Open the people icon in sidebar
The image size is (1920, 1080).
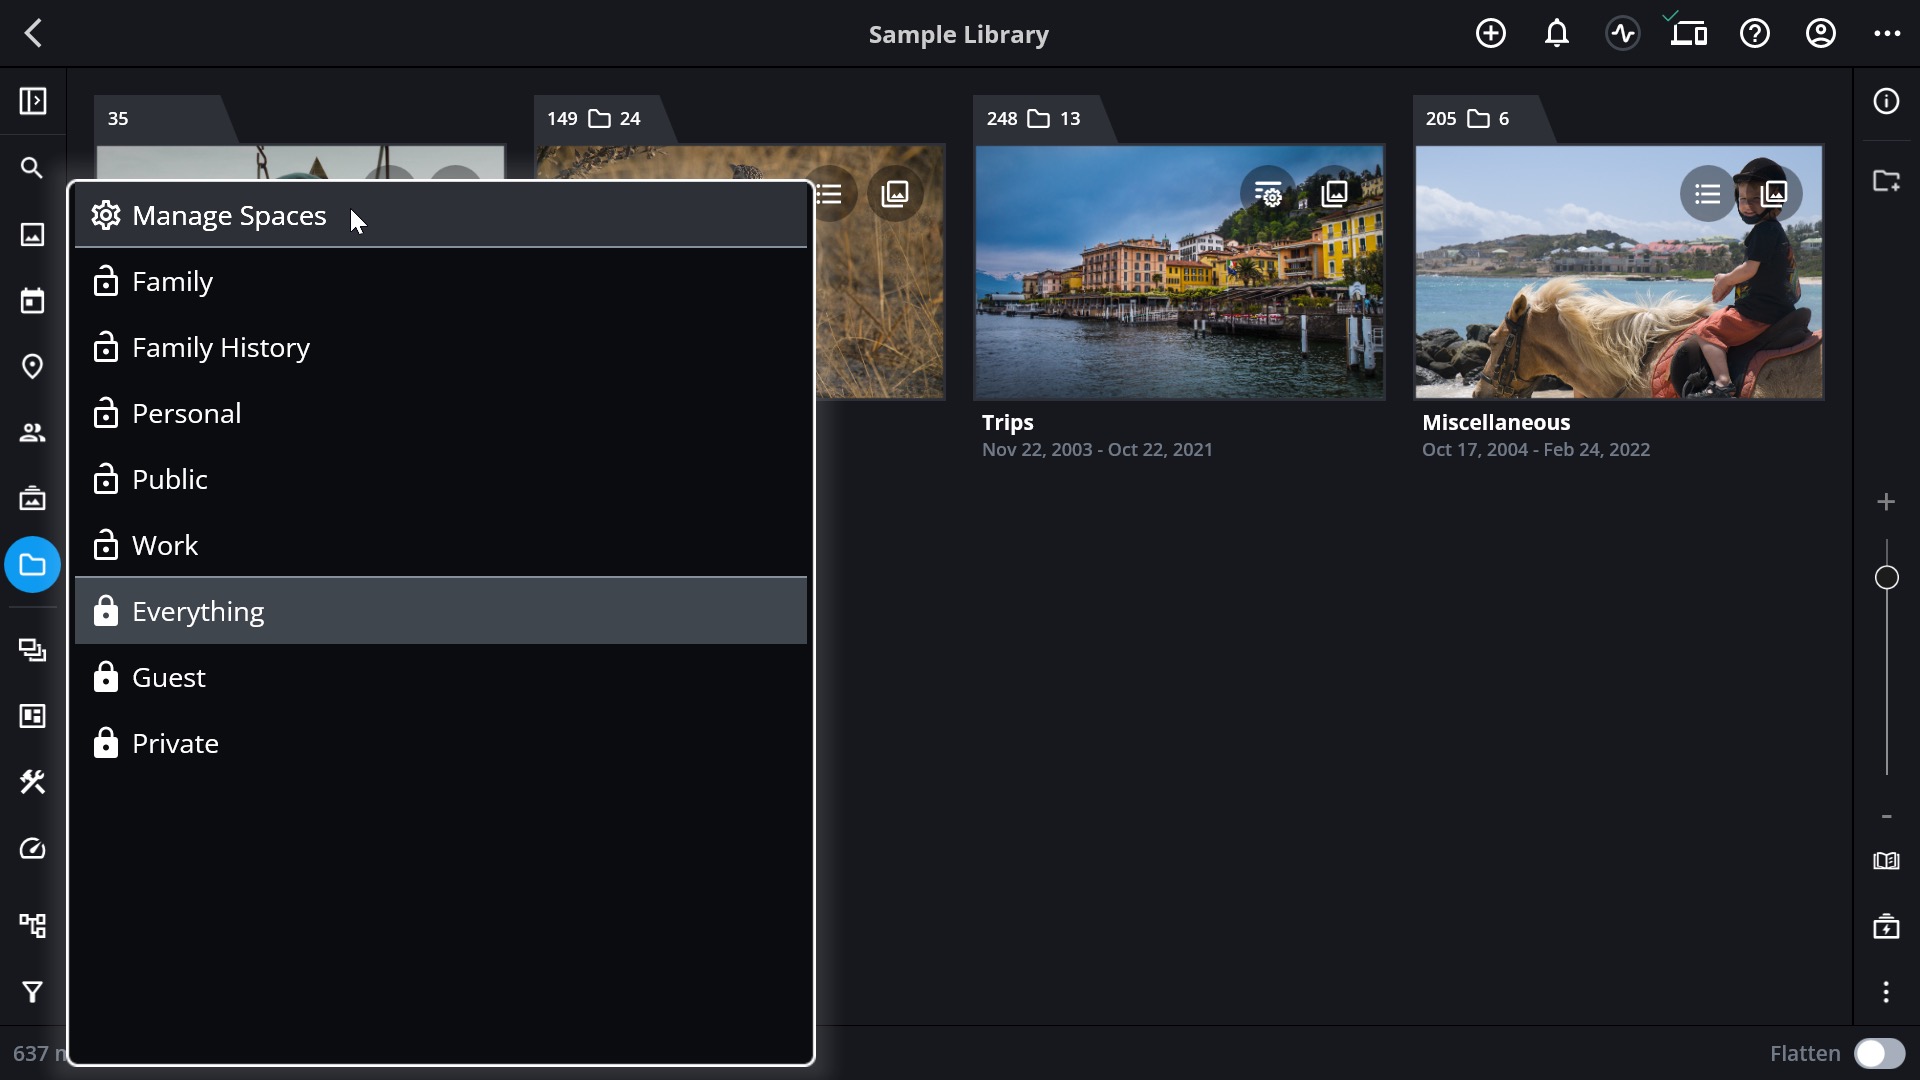(32, 433)
